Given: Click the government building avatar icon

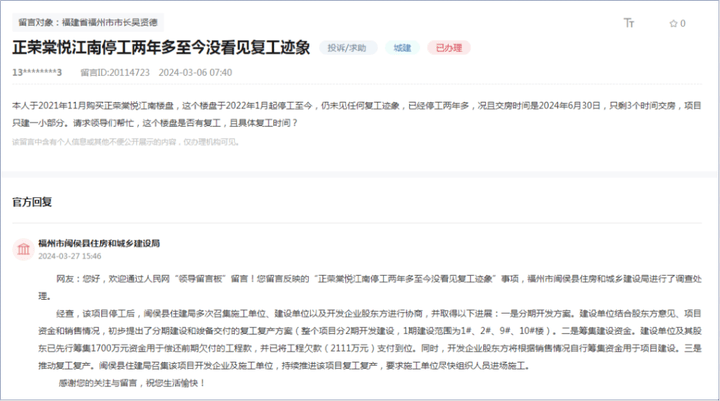Looking at the screenshot, I should (23, 249).
